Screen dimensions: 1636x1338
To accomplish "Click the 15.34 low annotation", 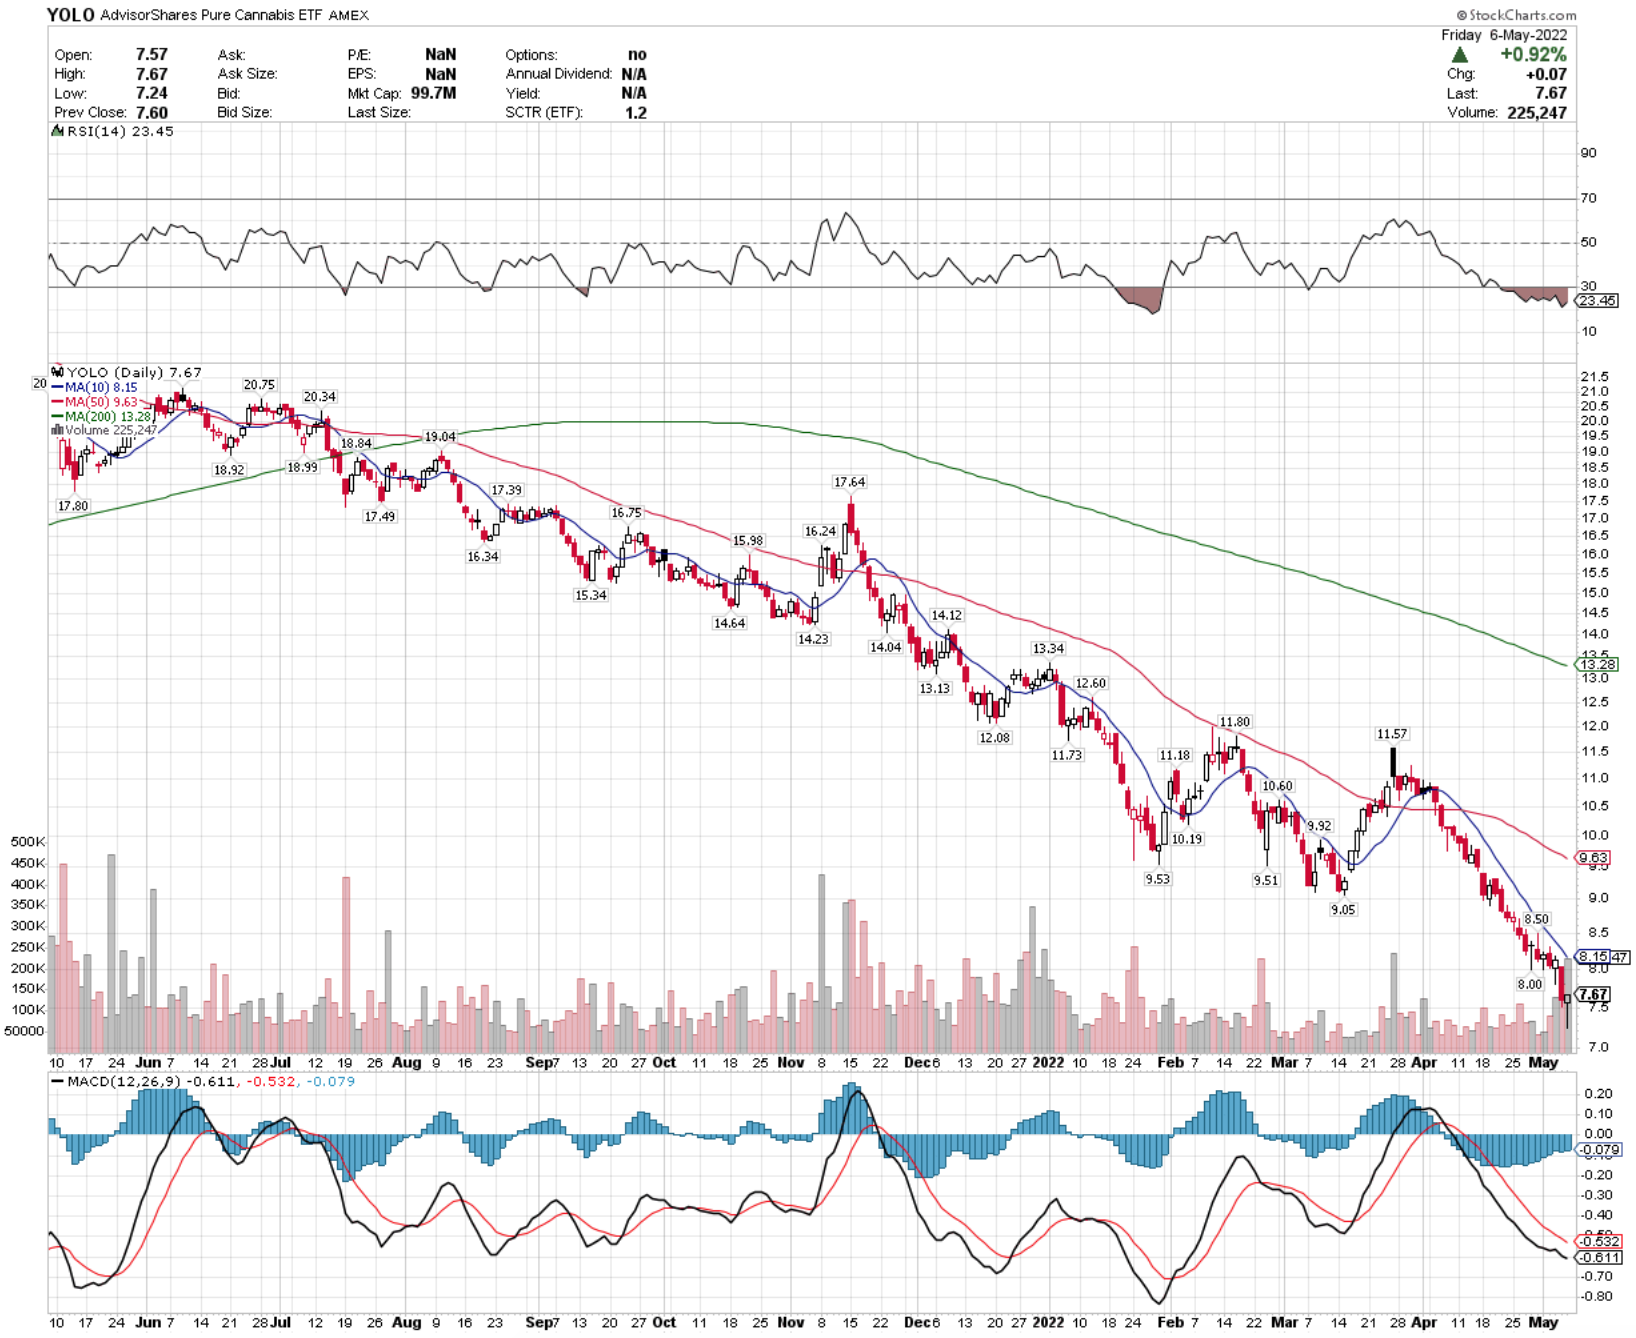I will pyautogui.click(x=591, y=595).
